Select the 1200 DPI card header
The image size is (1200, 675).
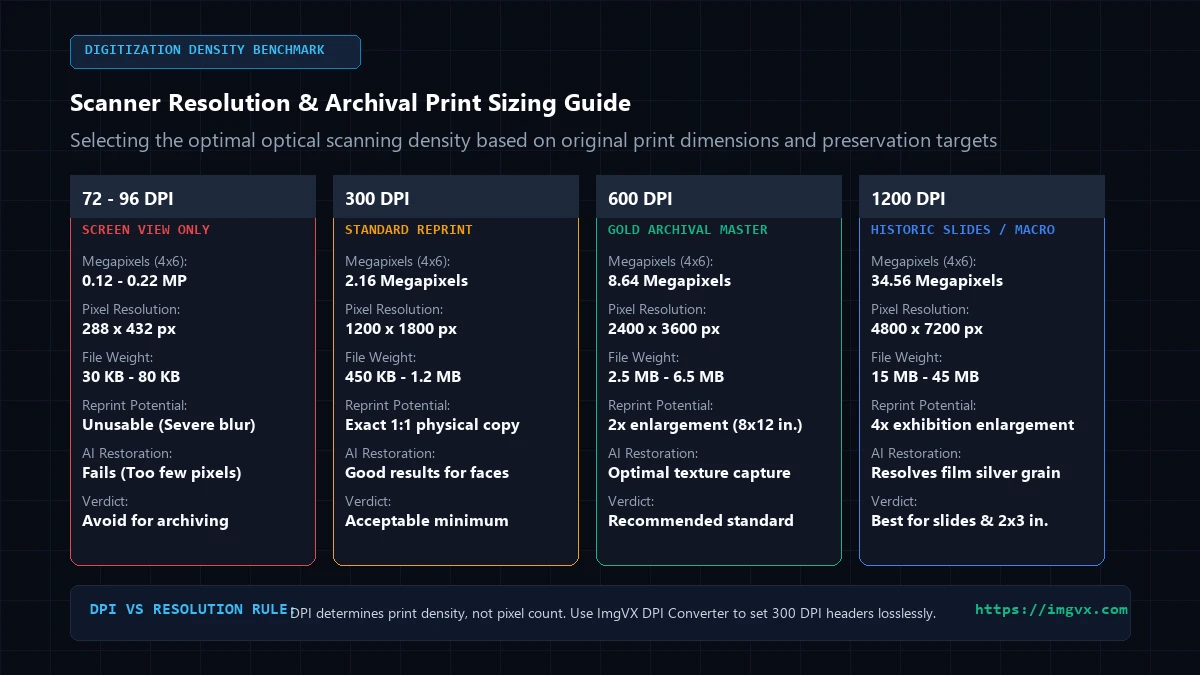coord(982,197)
